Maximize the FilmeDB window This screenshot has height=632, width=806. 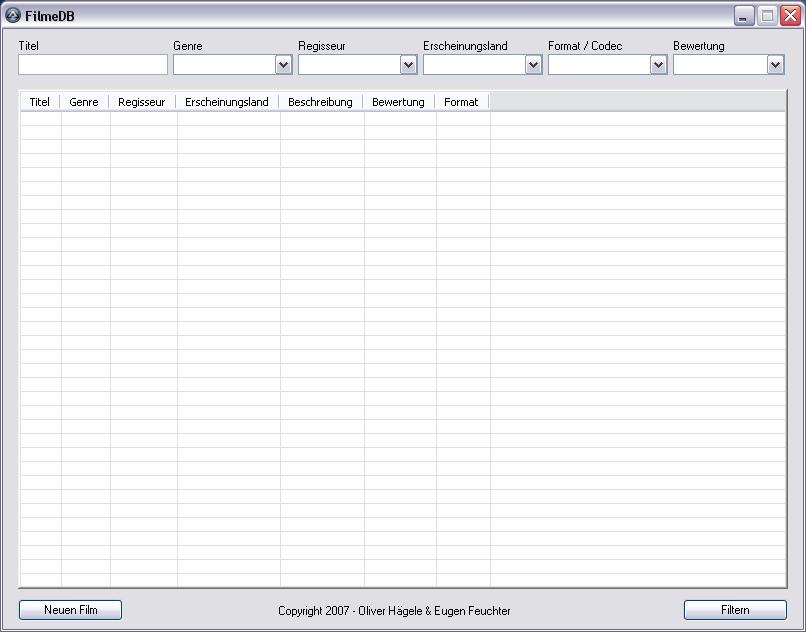767,16
